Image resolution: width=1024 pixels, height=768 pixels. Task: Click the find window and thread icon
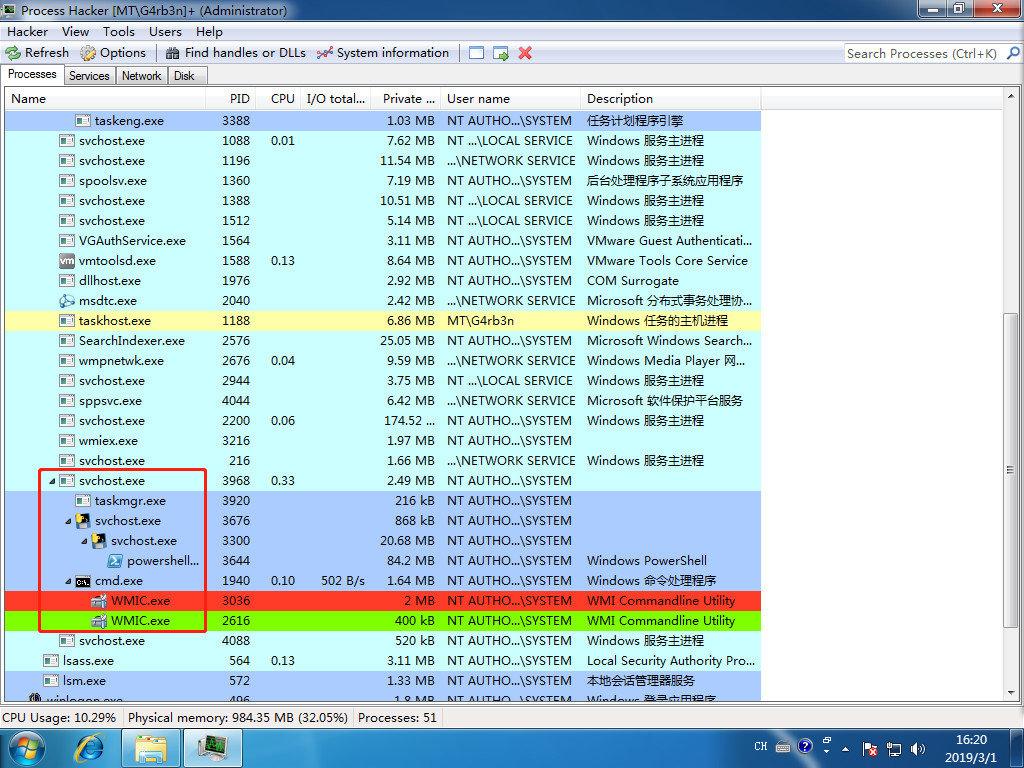click(x=501, y=53)
